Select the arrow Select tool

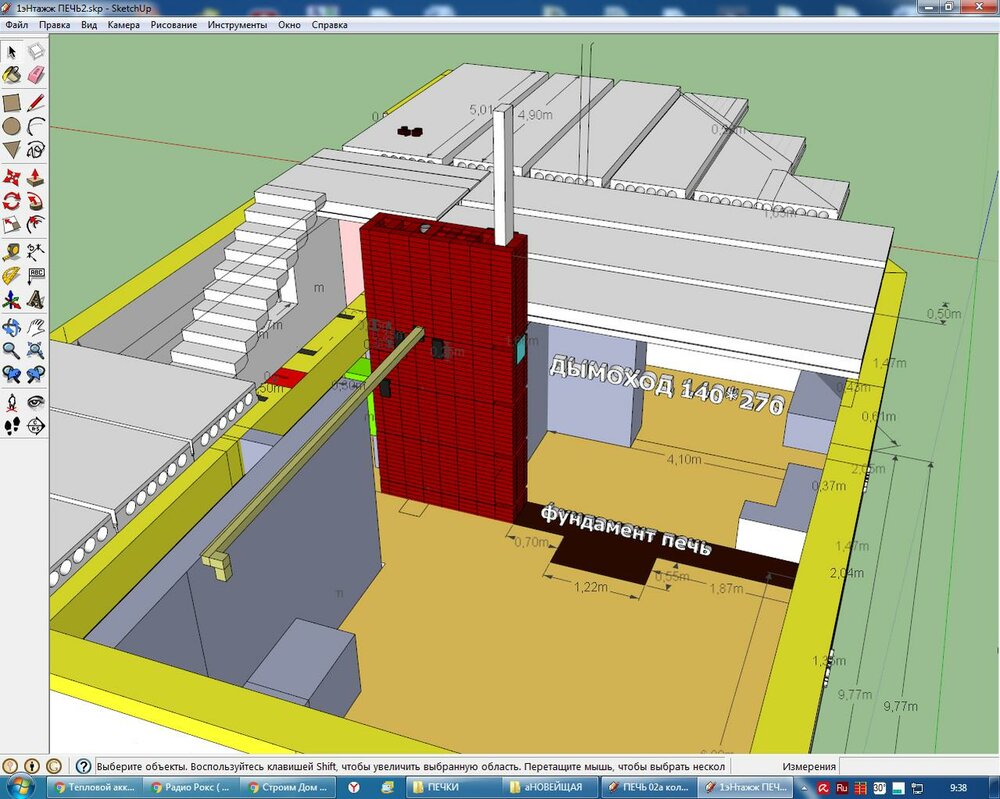[11, 51]
